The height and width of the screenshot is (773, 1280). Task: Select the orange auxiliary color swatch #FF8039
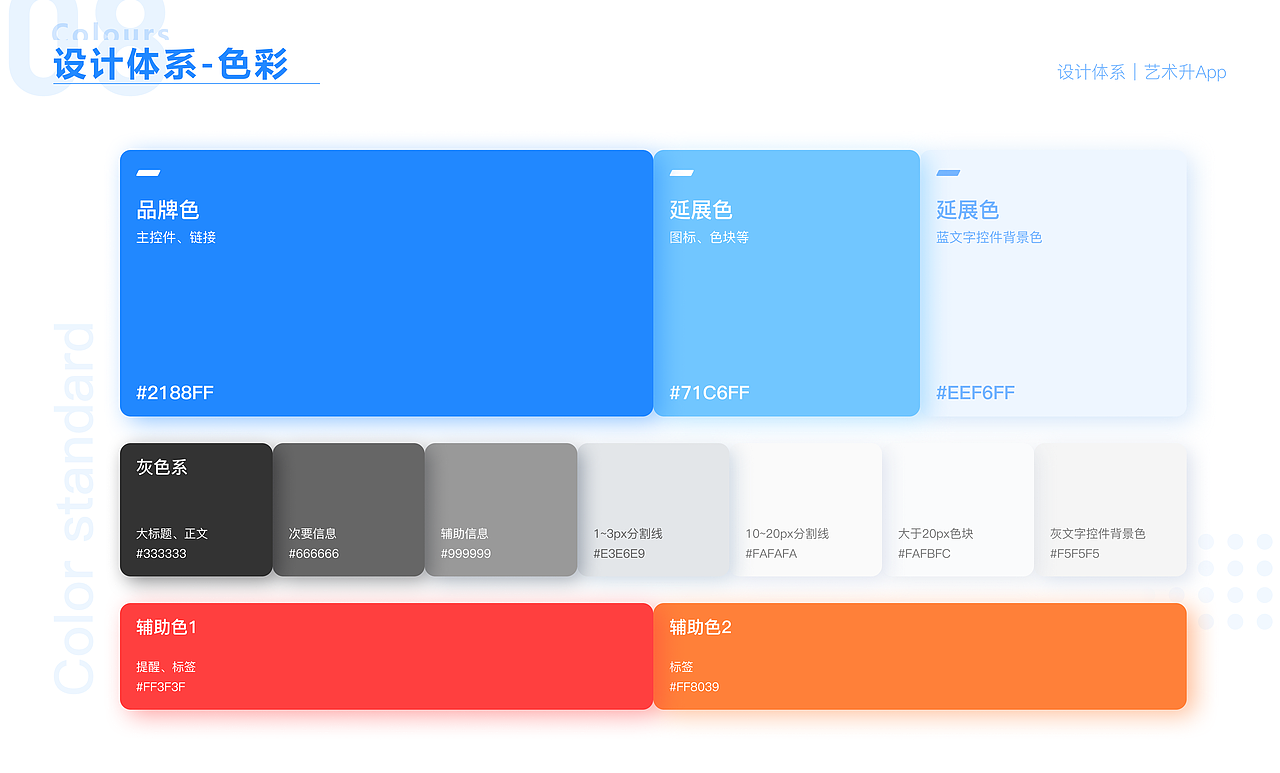(x=920, y=656)
